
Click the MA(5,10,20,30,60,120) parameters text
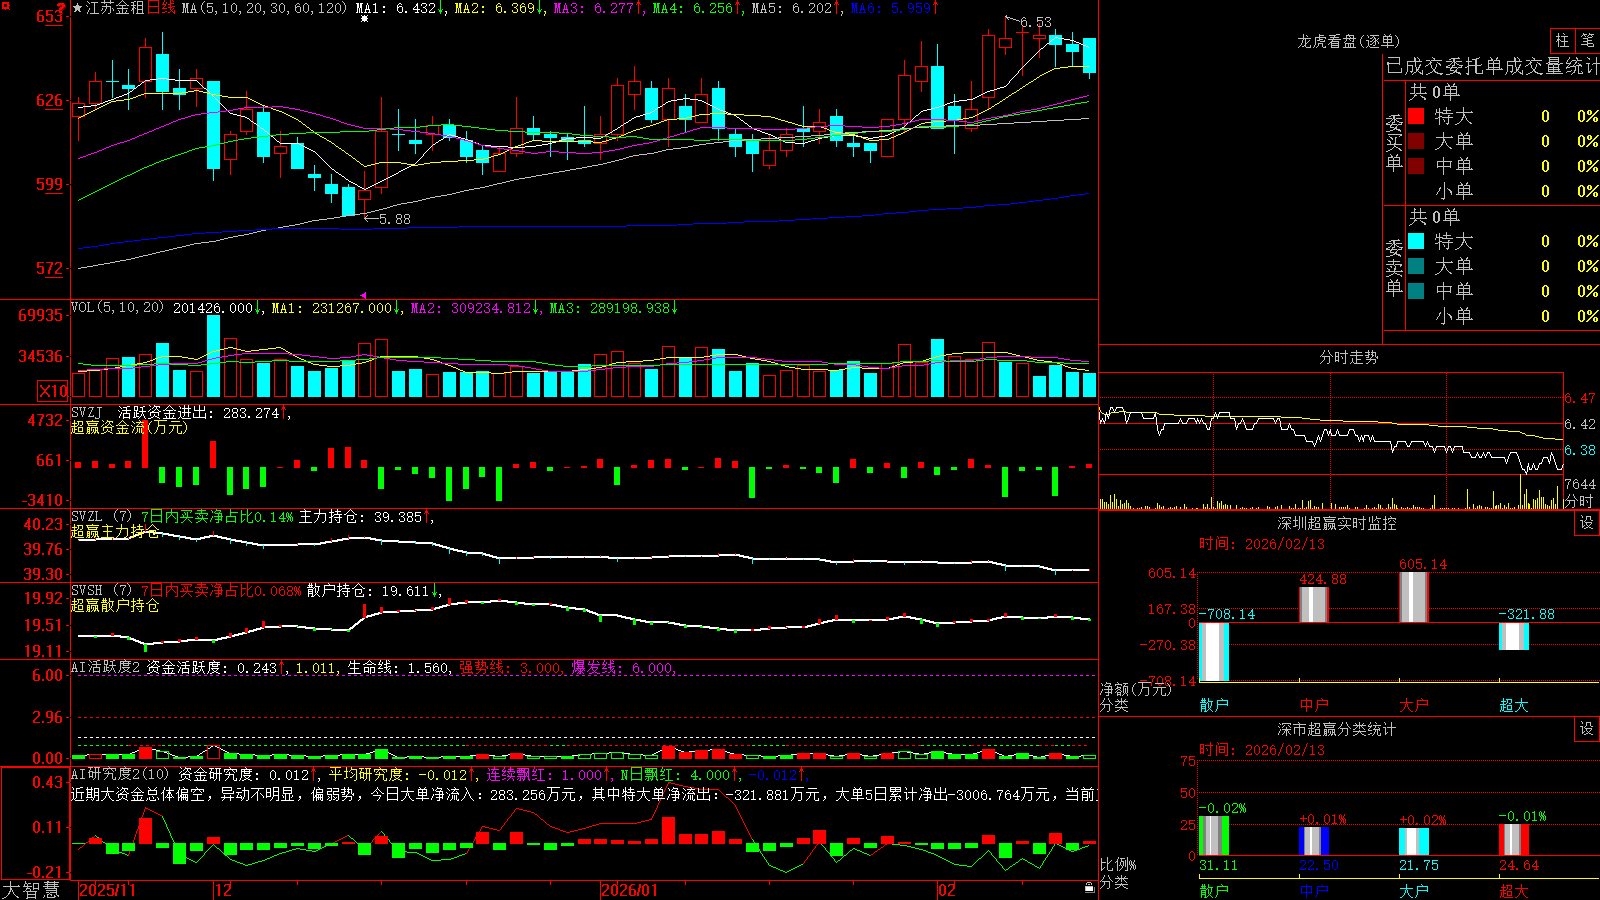pos(264,8)
